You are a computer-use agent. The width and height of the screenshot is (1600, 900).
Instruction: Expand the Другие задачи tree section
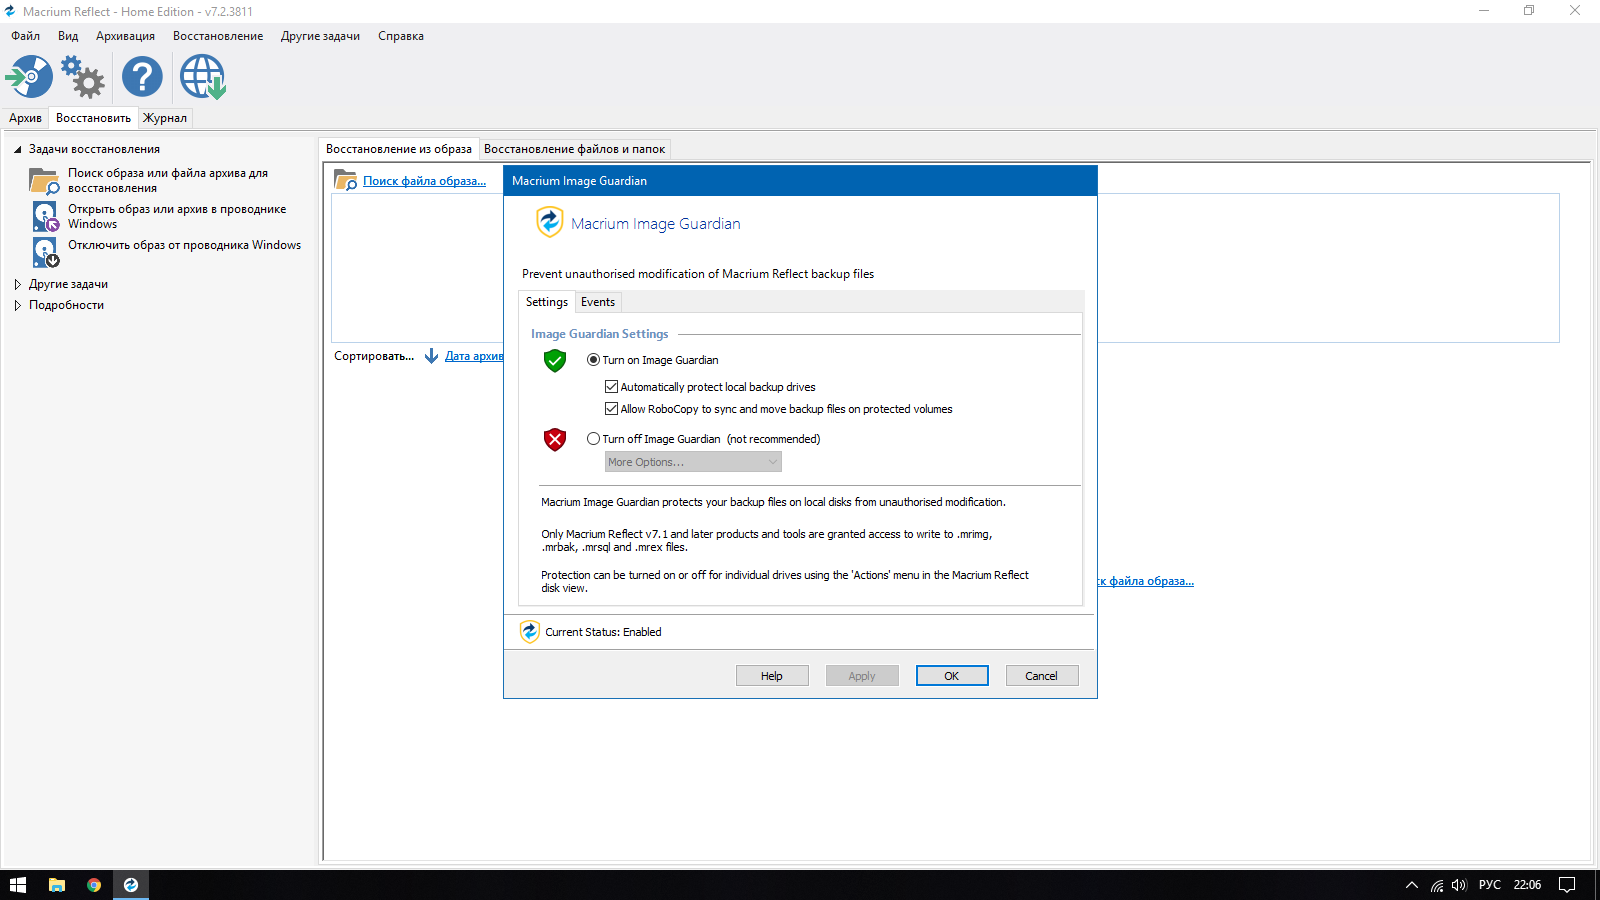point(18,284)
